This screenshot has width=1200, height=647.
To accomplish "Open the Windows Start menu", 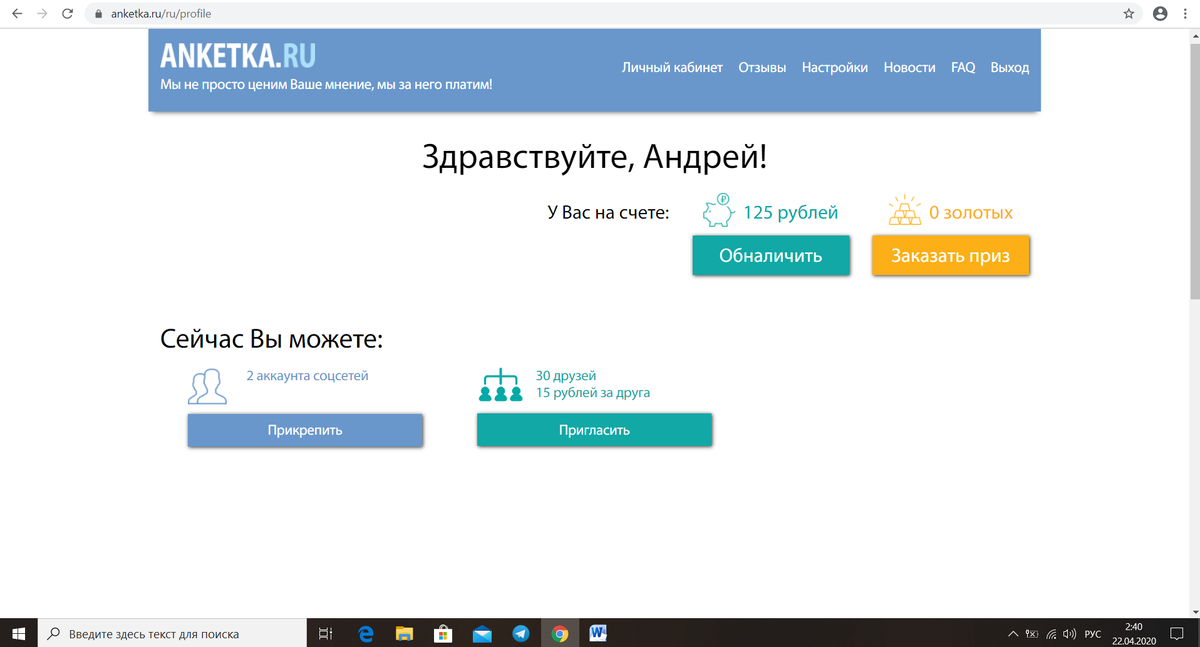I will pos(19,633).
